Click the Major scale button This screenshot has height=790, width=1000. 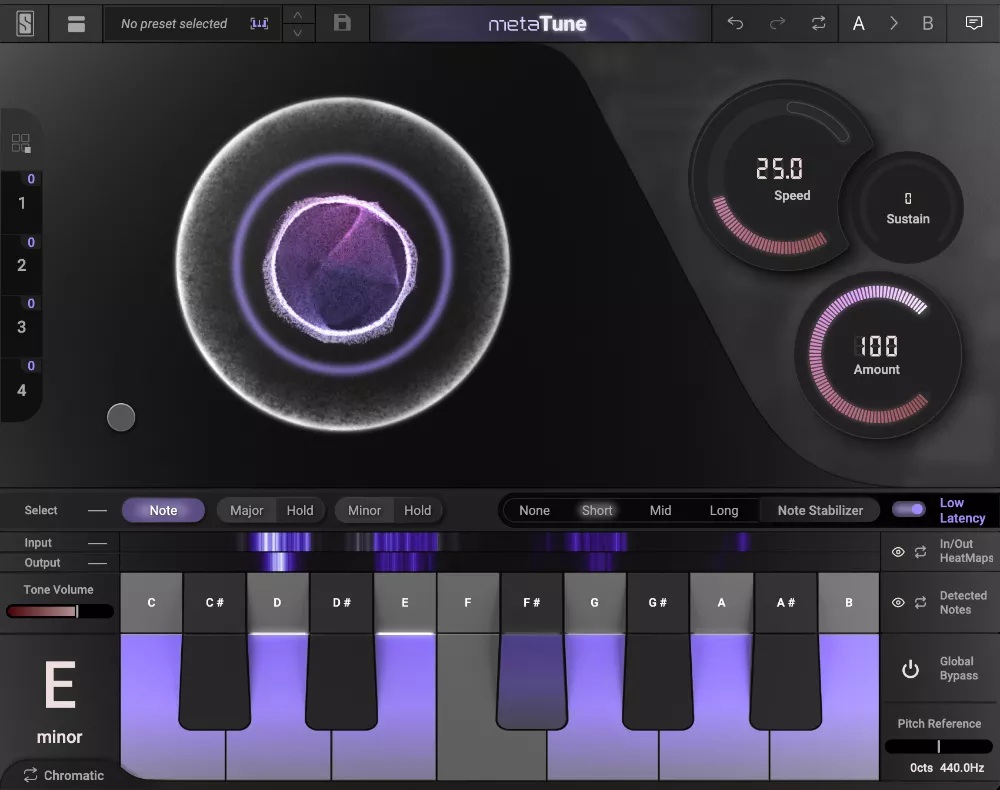(246, 510)
